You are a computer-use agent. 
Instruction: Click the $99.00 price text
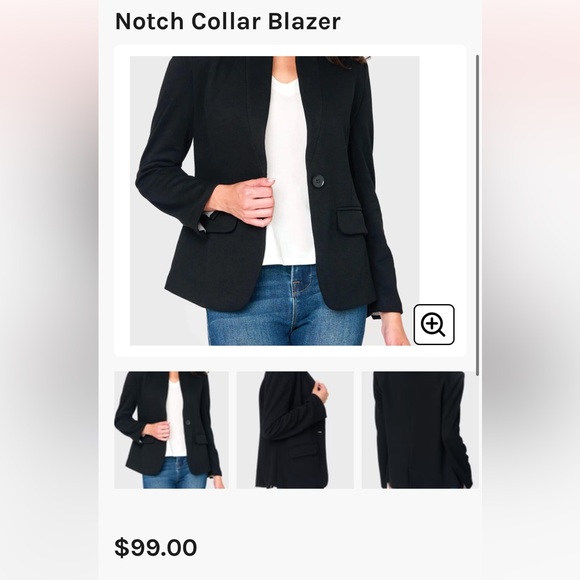pyautogui.click(x=155, y=547)
